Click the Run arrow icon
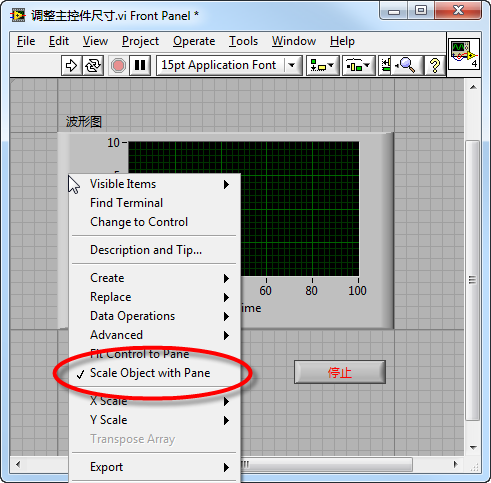This screenshot has height=483, width=491. tap(71, 65)
